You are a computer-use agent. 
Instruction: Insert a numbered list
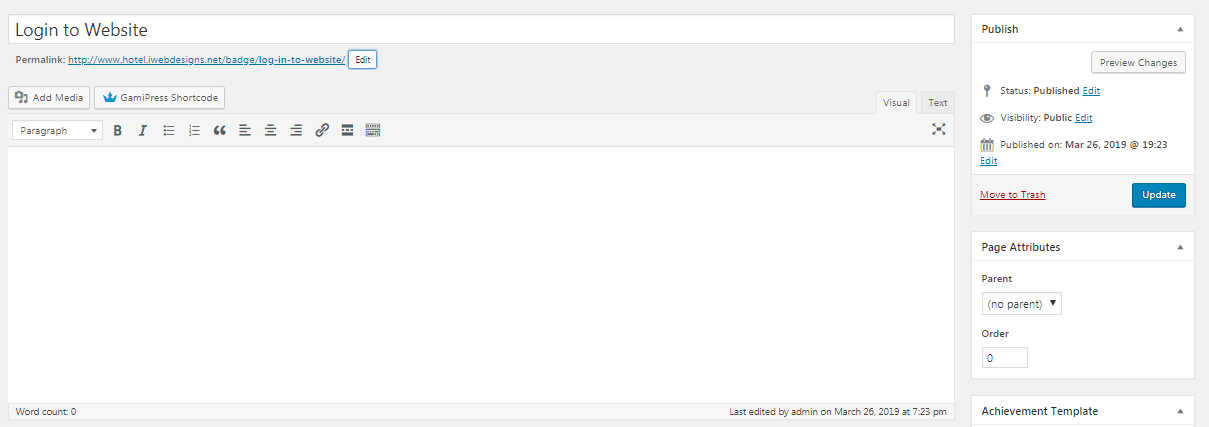point(194,130)
